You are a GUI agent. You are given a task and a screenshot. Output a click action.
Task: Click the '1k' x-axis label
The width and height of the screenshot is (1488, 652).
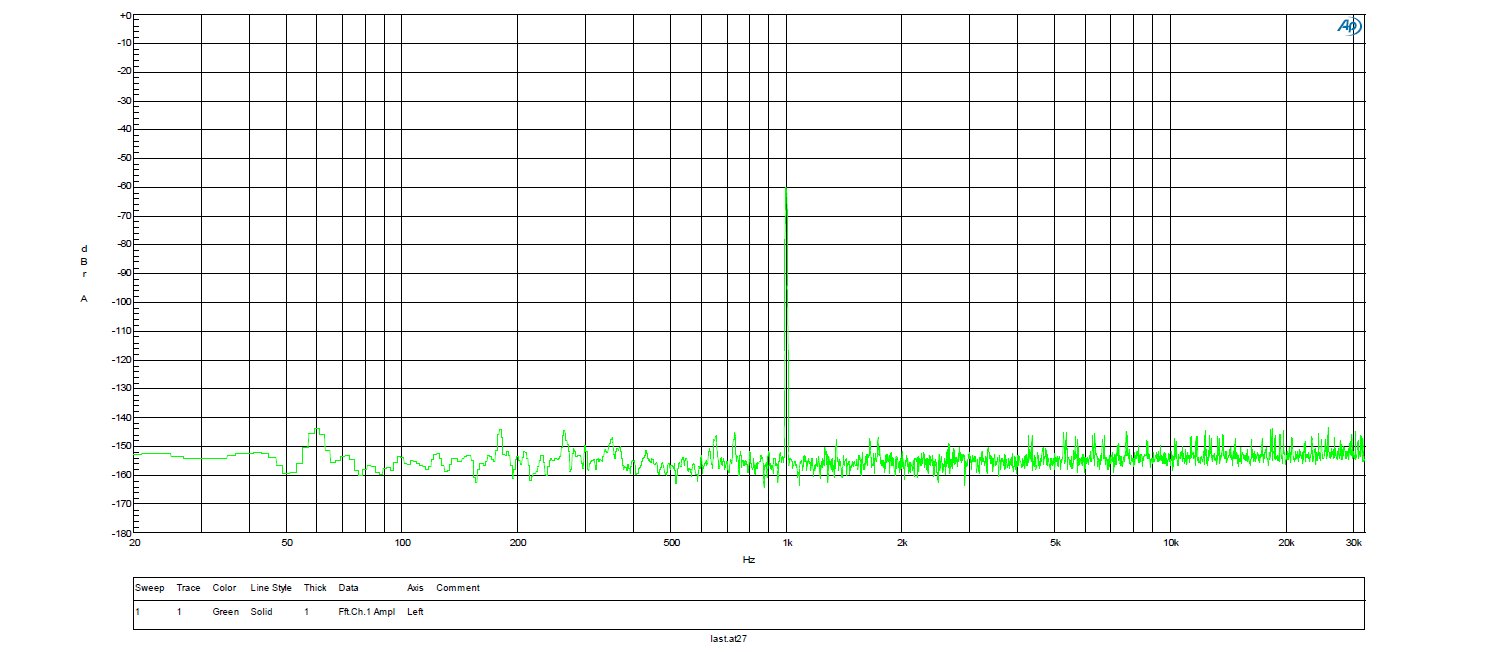787,543
